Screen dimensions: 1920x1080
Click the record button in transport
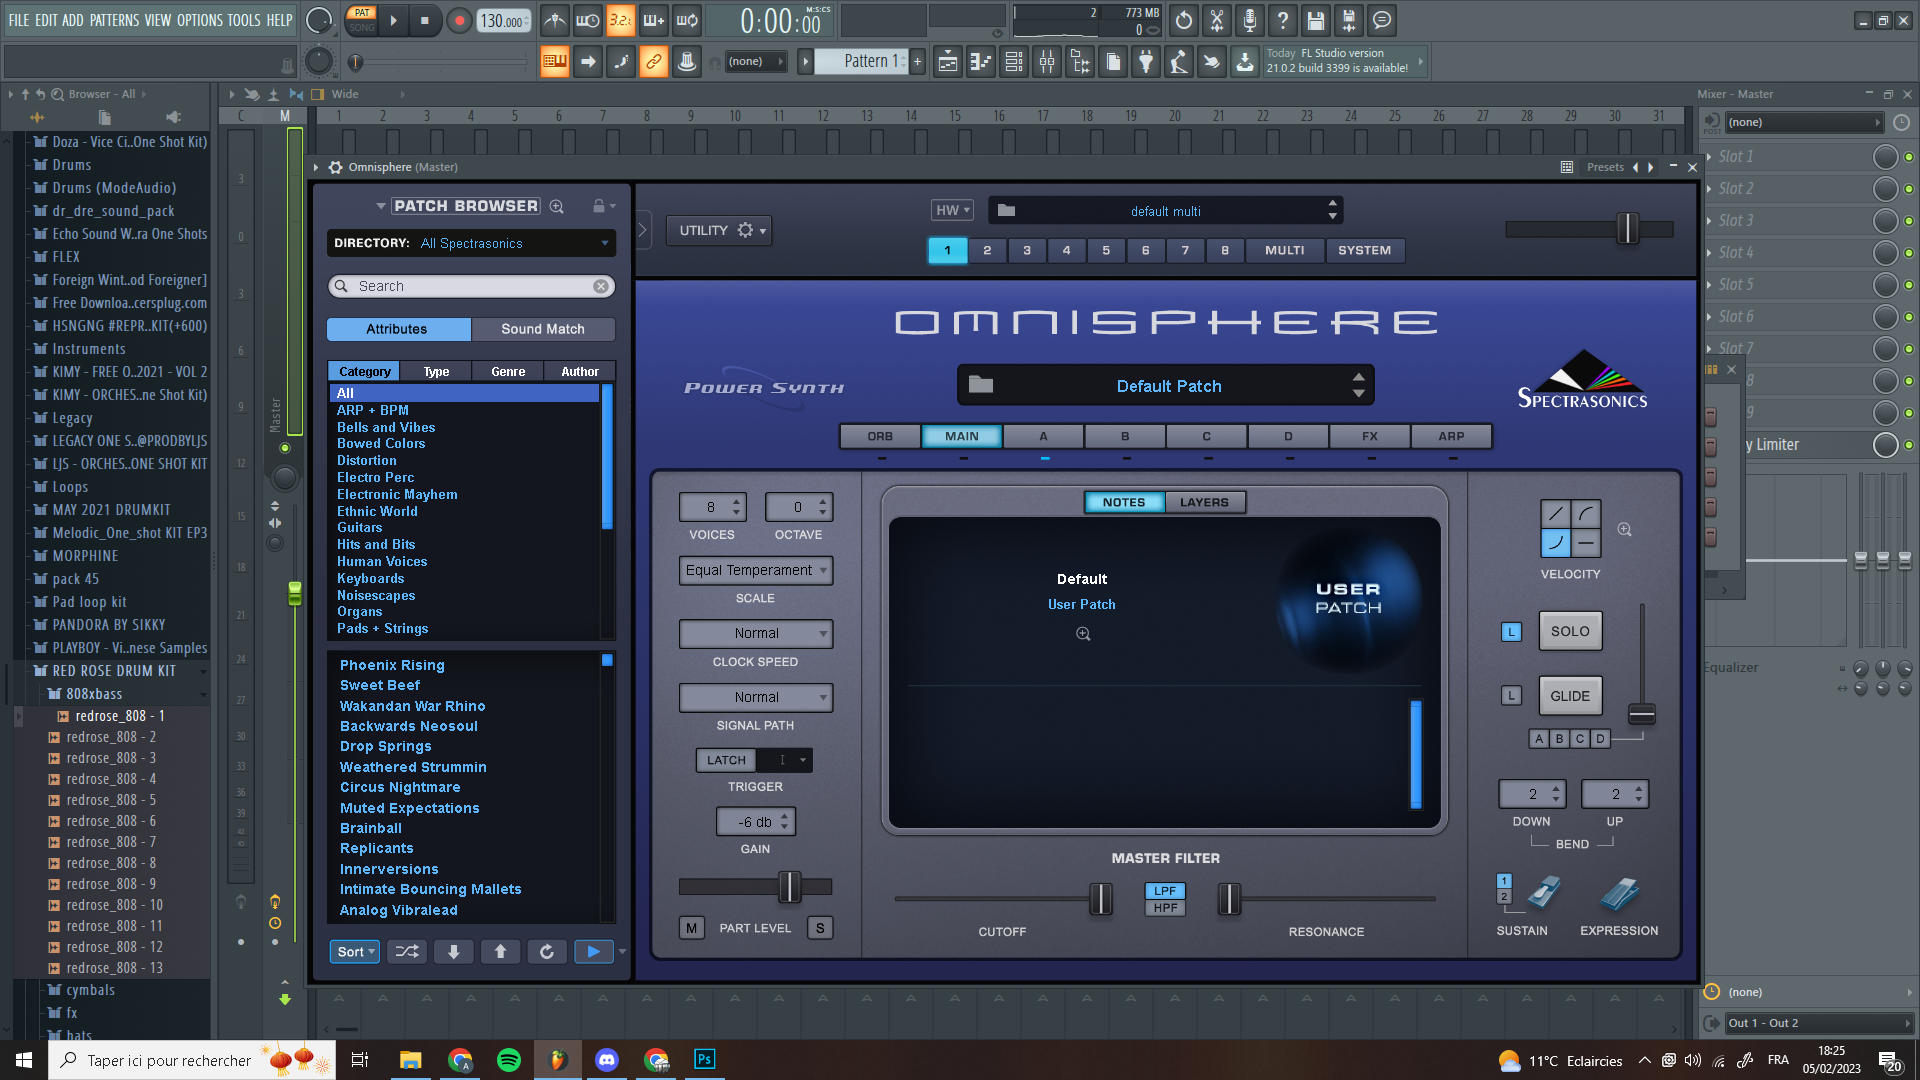coord(459,20)
